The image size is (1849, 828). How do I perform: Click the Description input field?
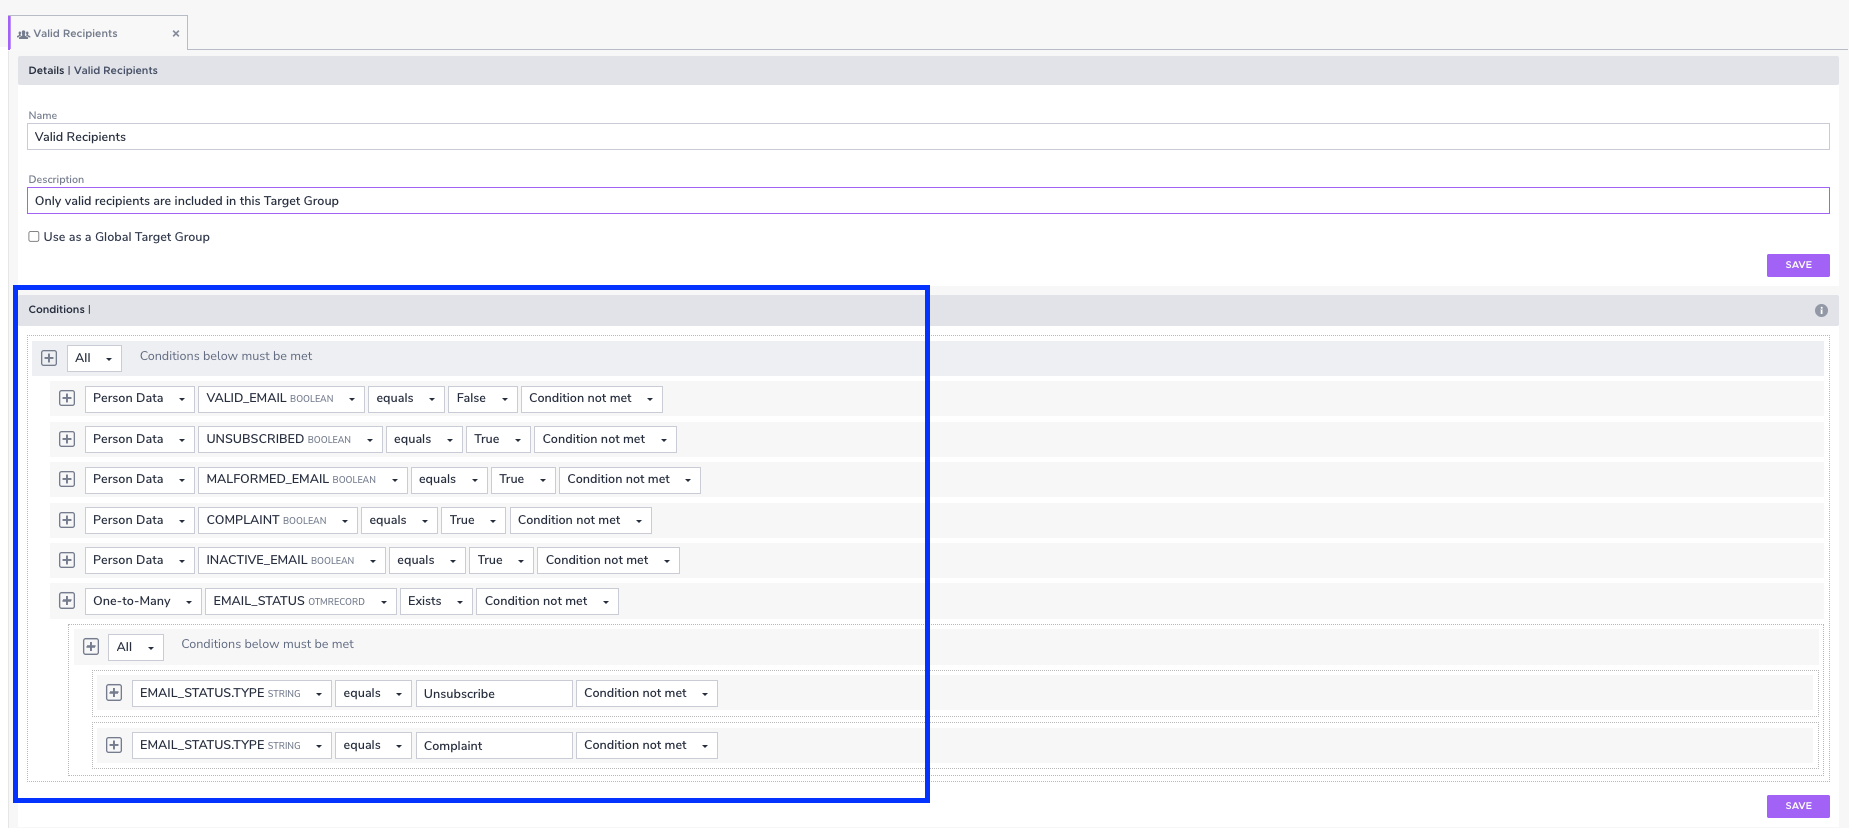coord(928,201)
